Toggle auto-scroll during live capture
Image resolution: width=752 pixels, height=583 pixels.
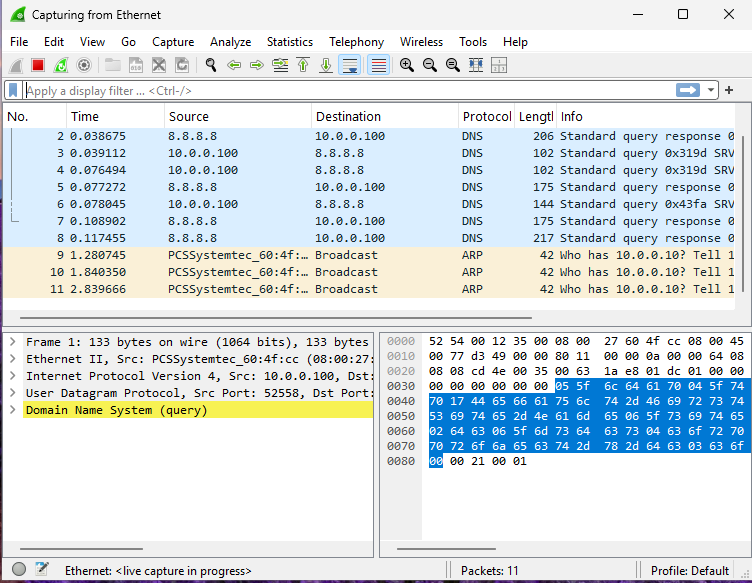pos(349,65)
